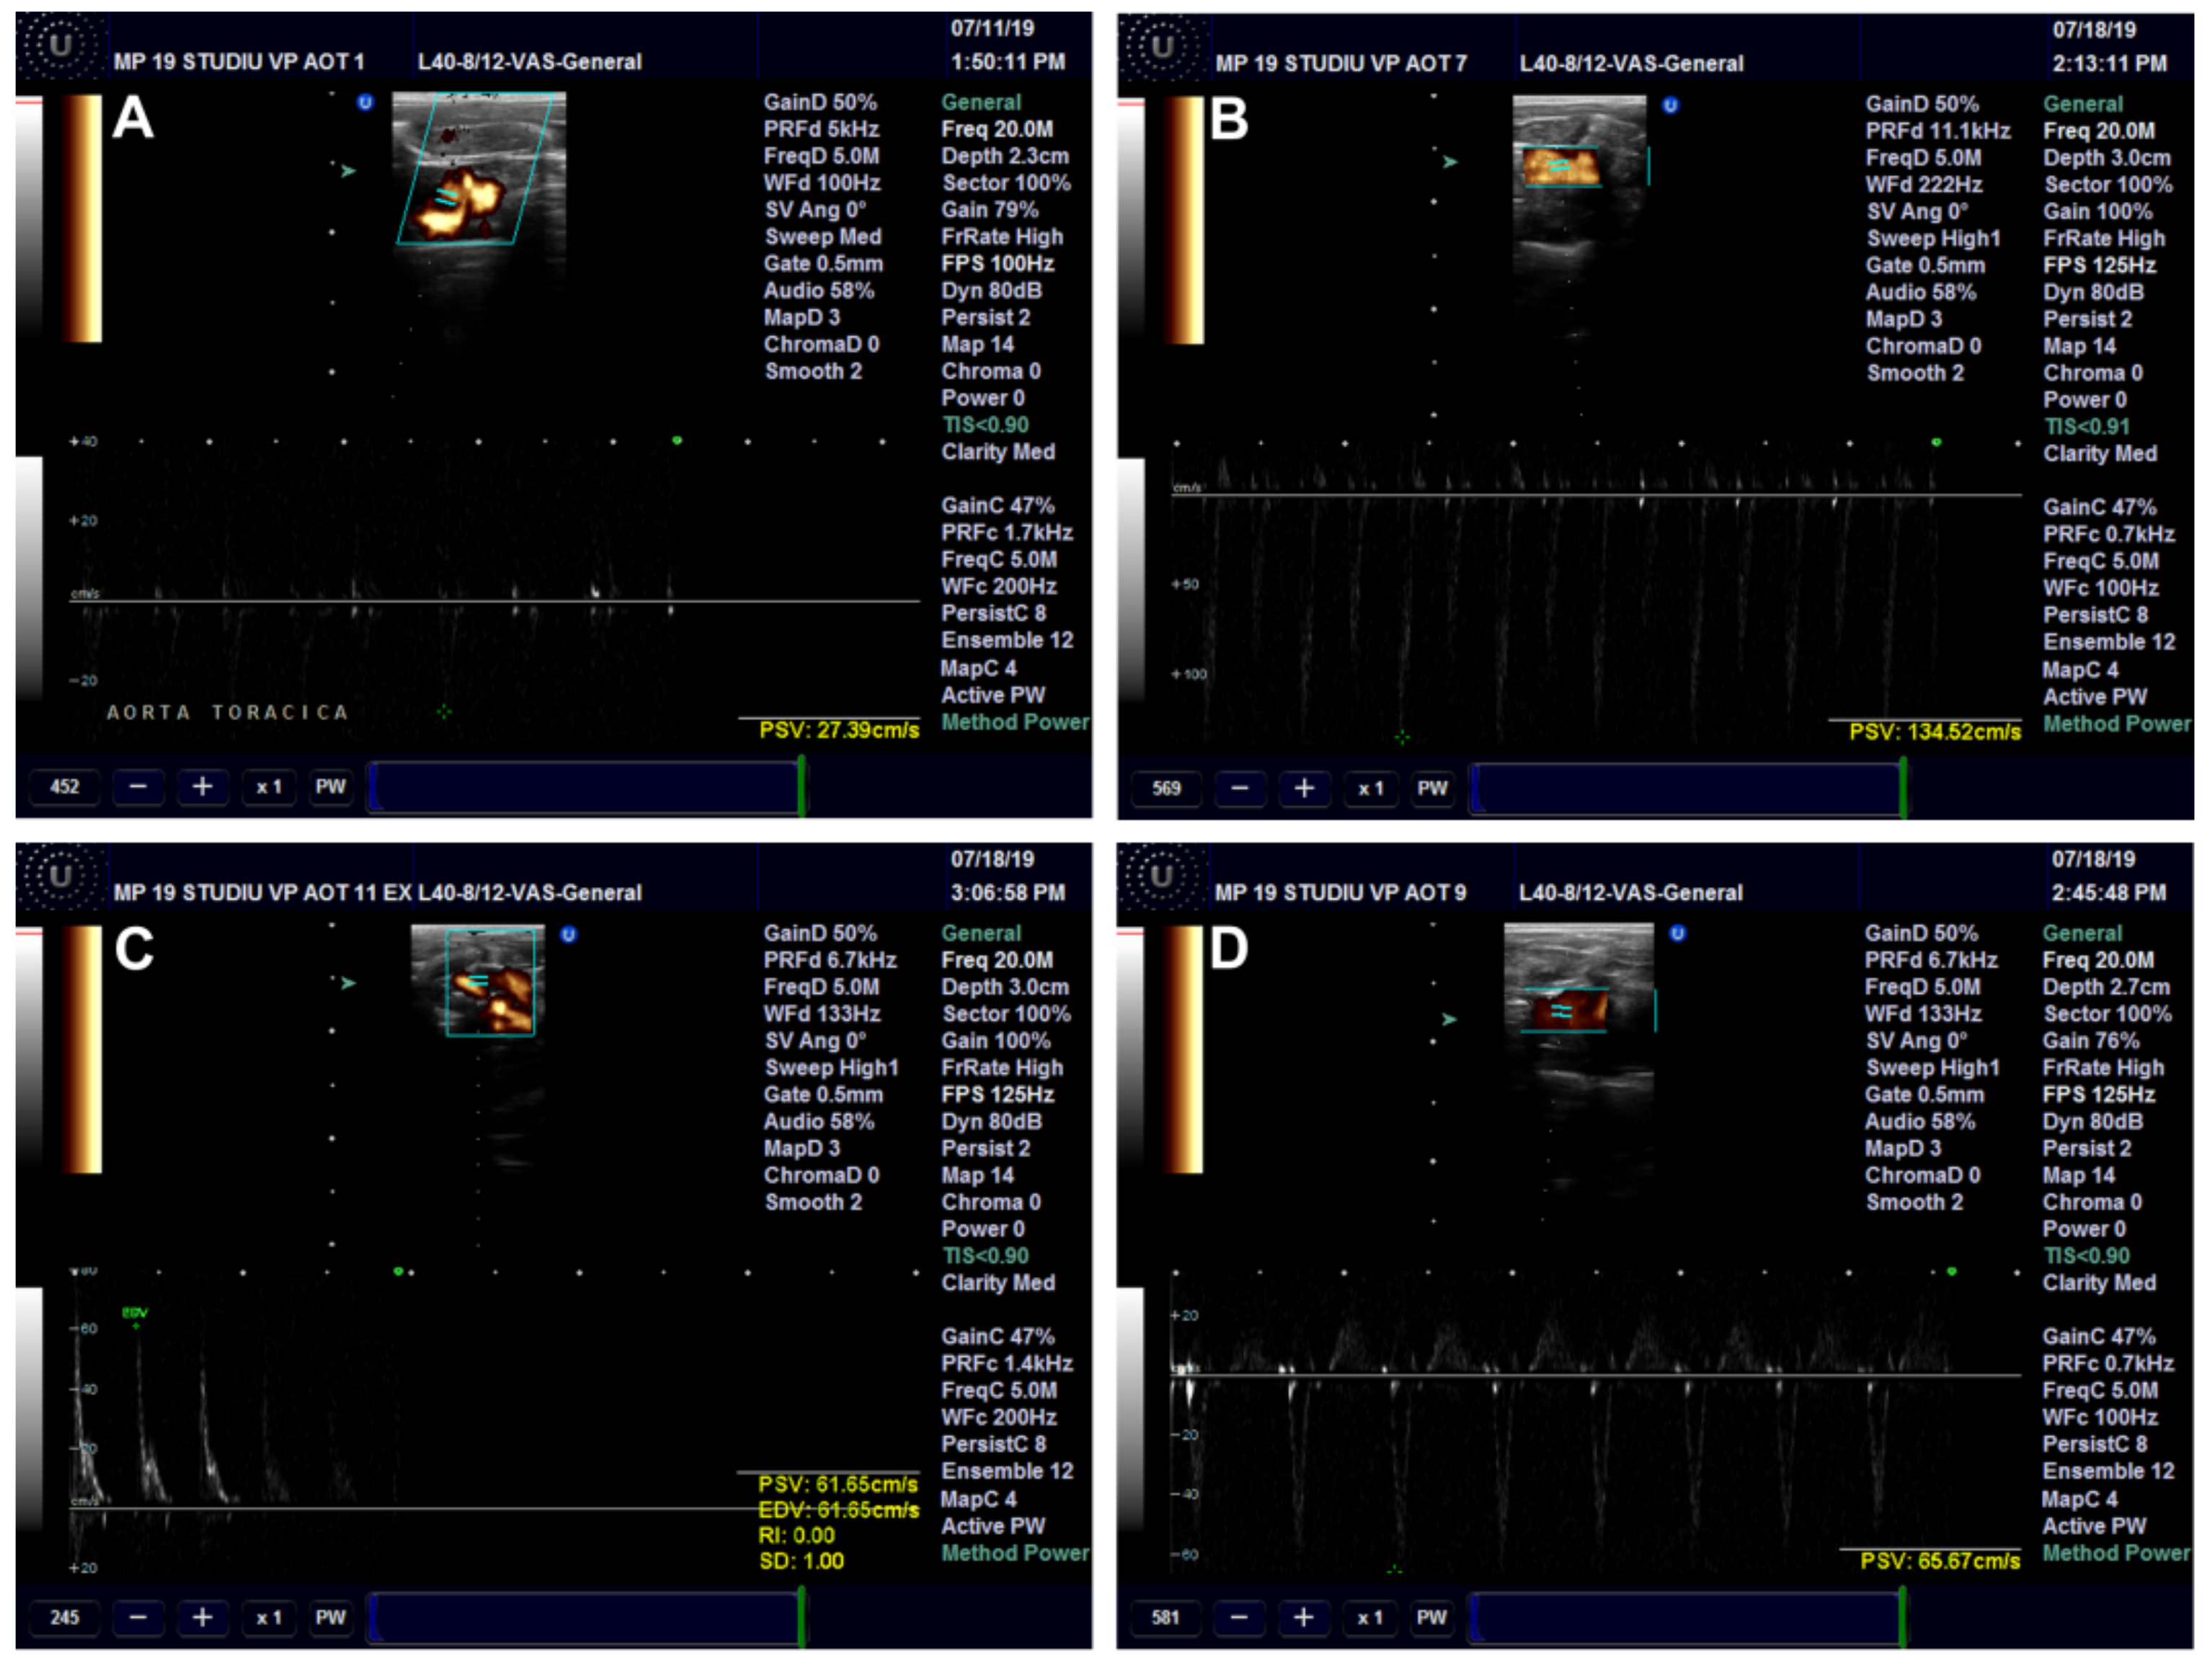The width and height of the screenshot is (2212, 1669).
Task: Toggle the PW mode button in panel D
Action: (1431, 1617)
